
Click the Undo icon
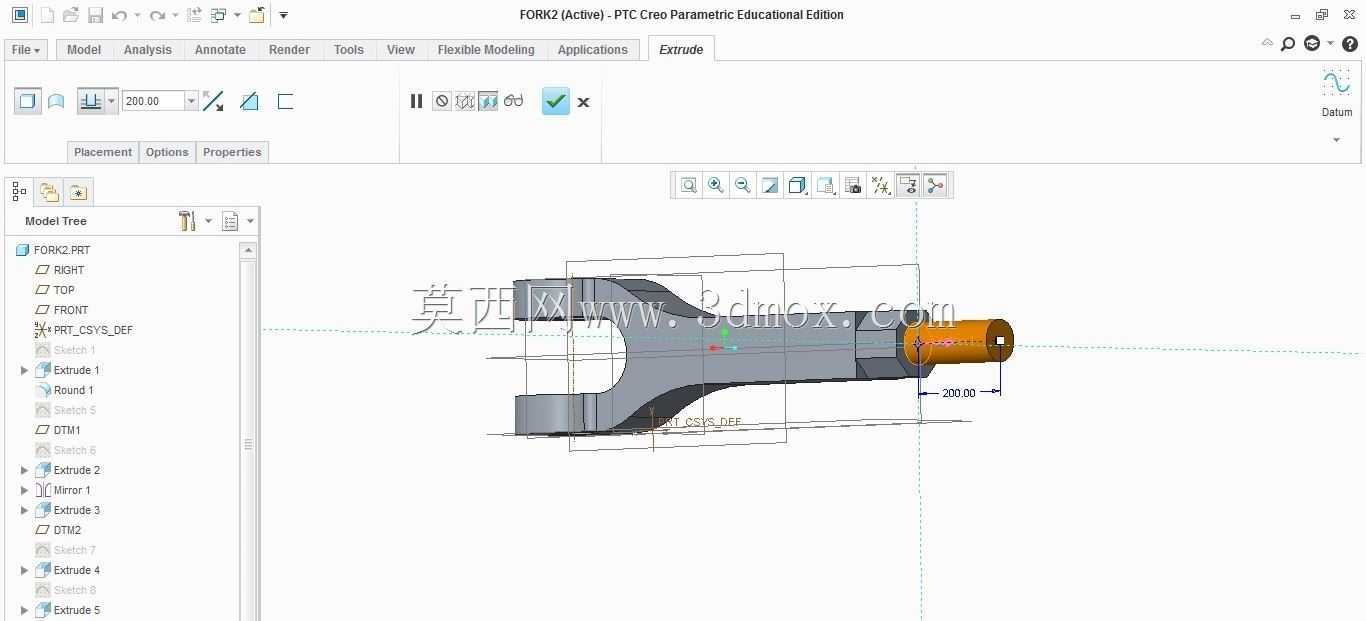[x=119, y=15]
